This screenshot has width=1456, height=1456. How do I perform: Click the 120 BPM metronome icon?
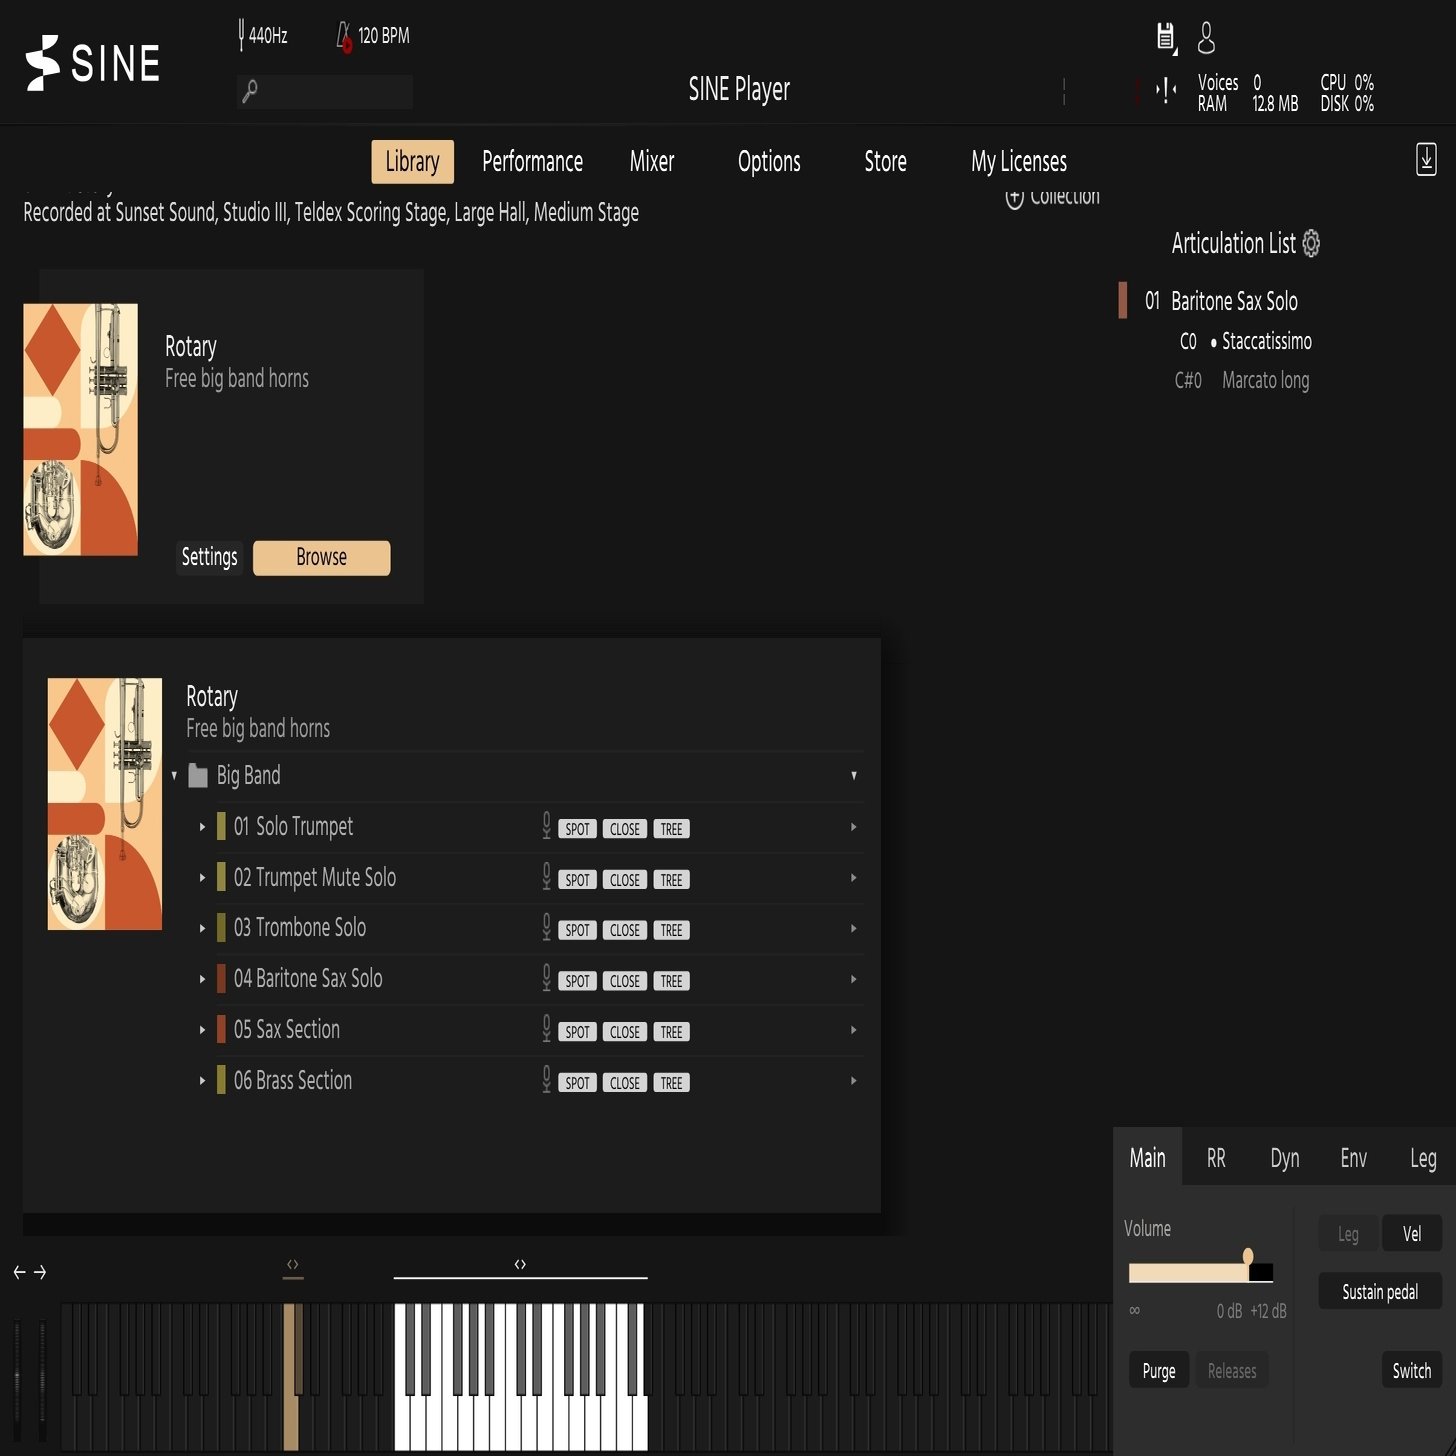pyautogui.click(x=344, y=36)
